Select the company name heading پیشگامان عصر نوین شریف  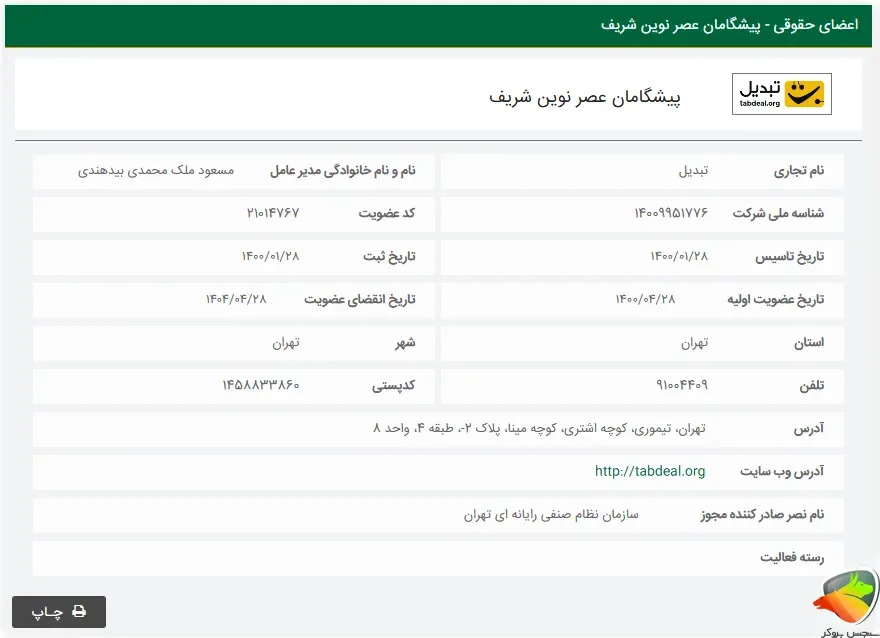[585, 97]
